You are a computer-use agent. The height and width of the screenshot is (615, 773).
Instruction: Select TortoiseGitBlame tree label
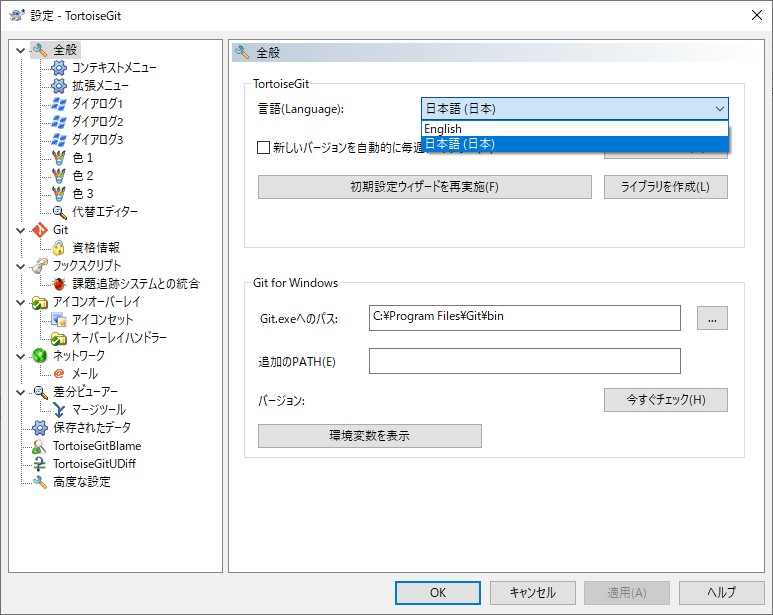pyautogui.click(x=97, y=446)
